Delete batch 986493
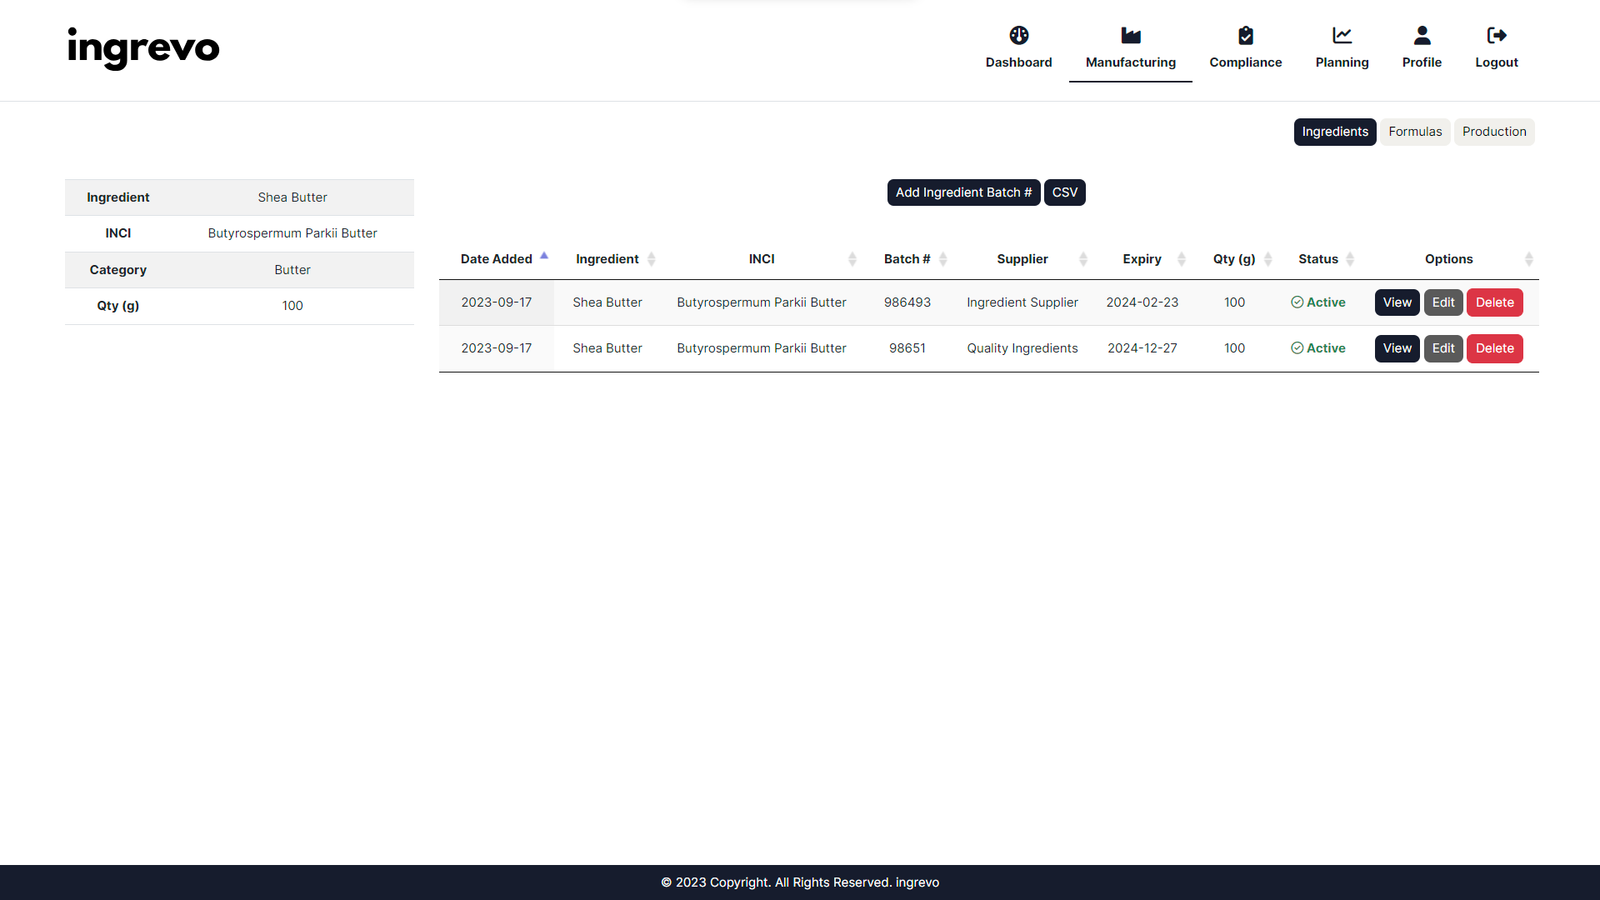The image size is (1600, 900). point(1495,302)
